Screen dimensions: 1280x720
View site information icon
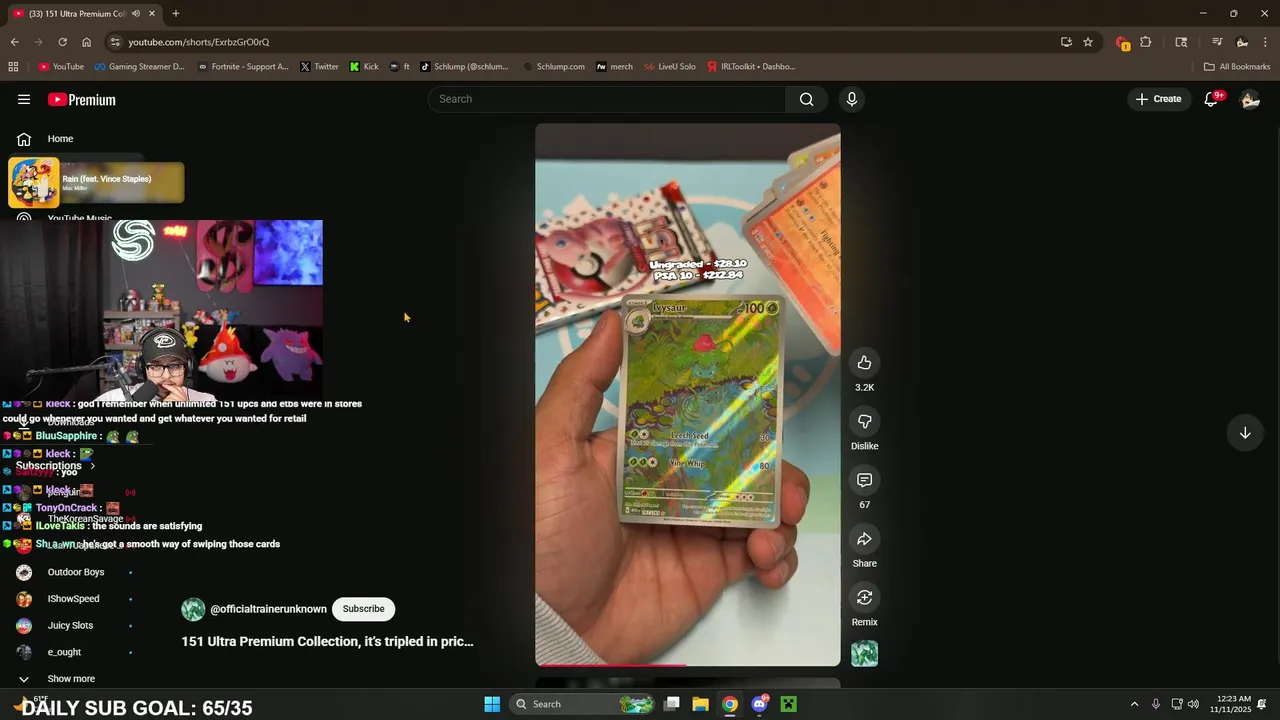pyautogui.click(x=116, y=42)
